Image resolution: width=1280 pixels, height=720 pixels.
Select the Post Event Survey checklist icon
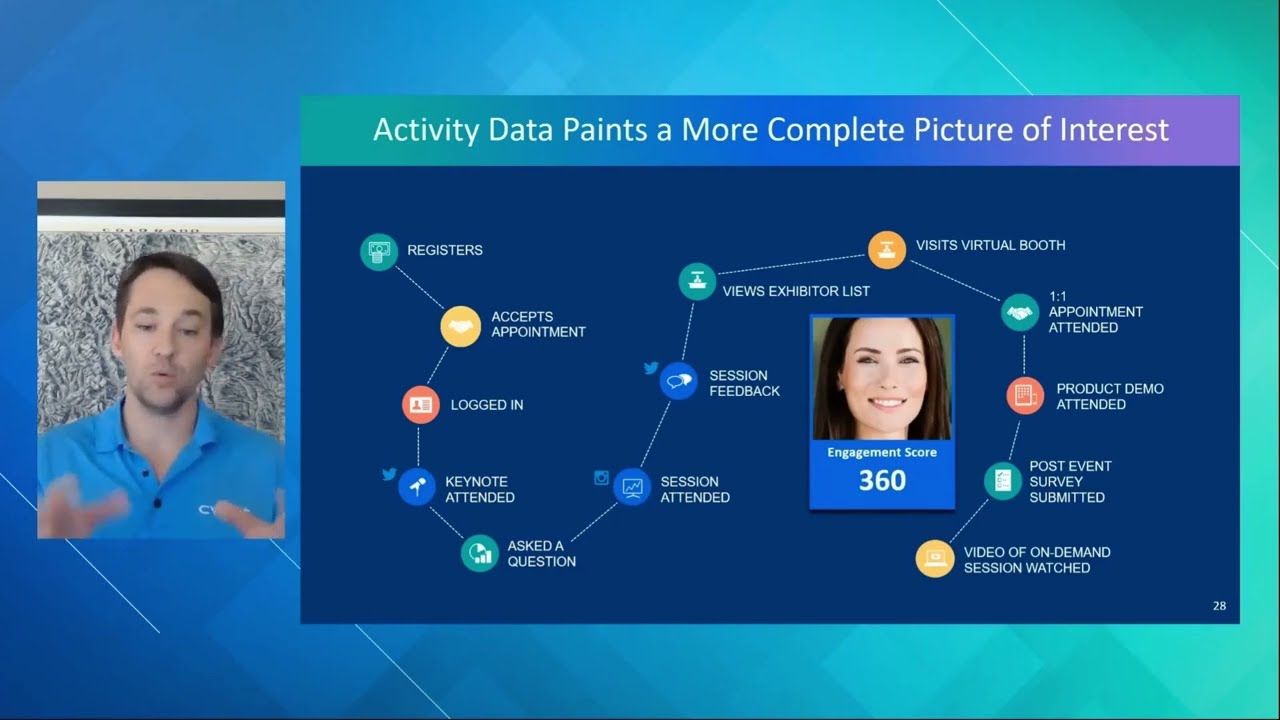pyautogui.click(x=1003, y=481)
